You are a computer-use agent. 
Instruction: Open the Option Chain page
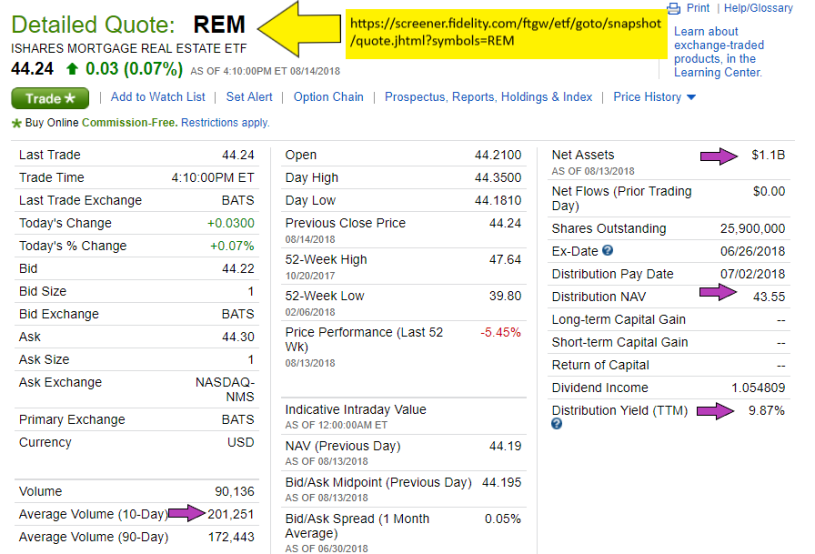point(328,97)
